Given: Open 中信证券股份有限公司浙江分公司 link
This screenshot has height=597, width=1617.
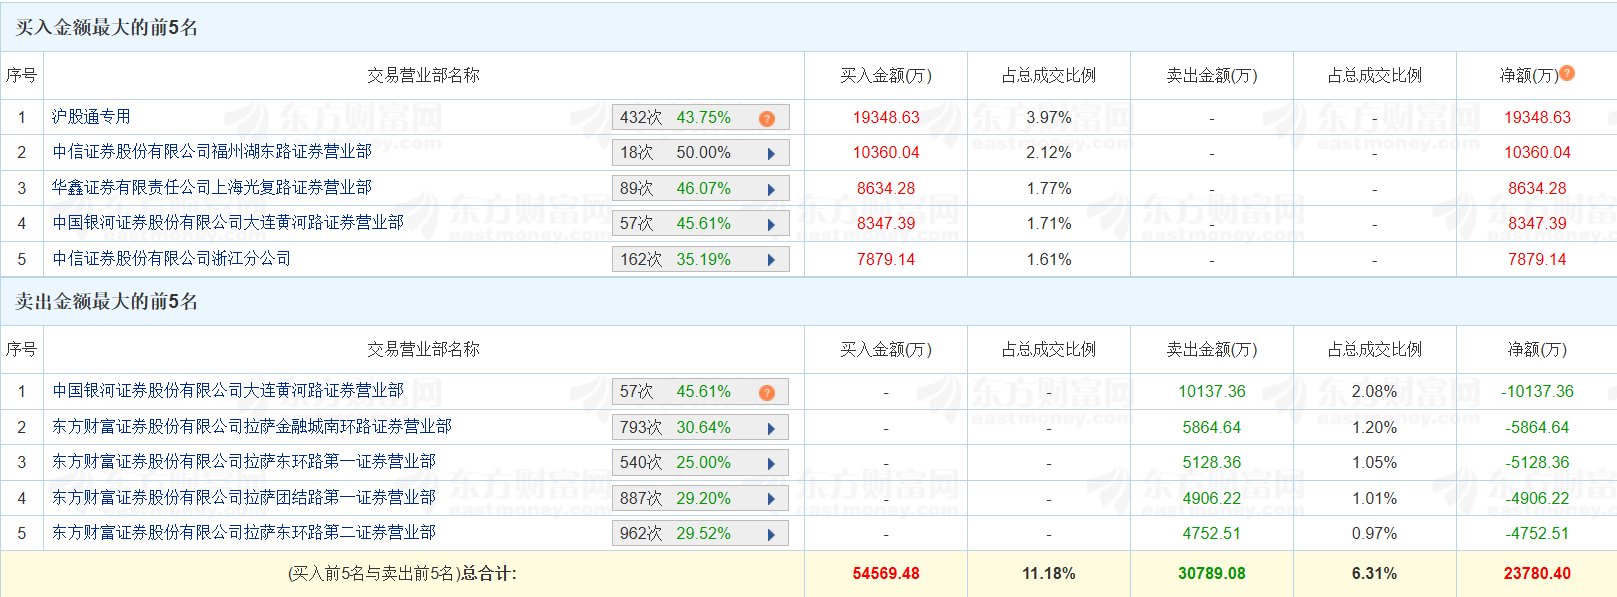Looking at the screenshot, I should pos(172,259).
